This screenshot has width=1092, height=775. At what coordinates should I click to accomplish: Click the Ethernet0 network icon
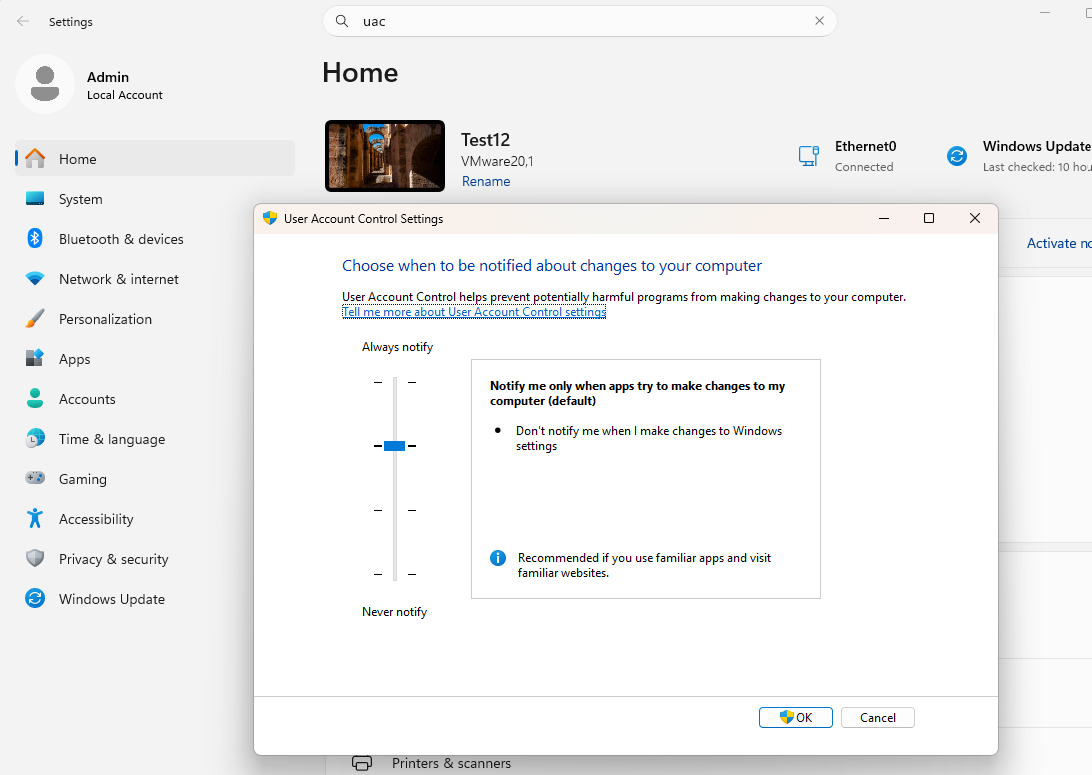click(809, 155)
